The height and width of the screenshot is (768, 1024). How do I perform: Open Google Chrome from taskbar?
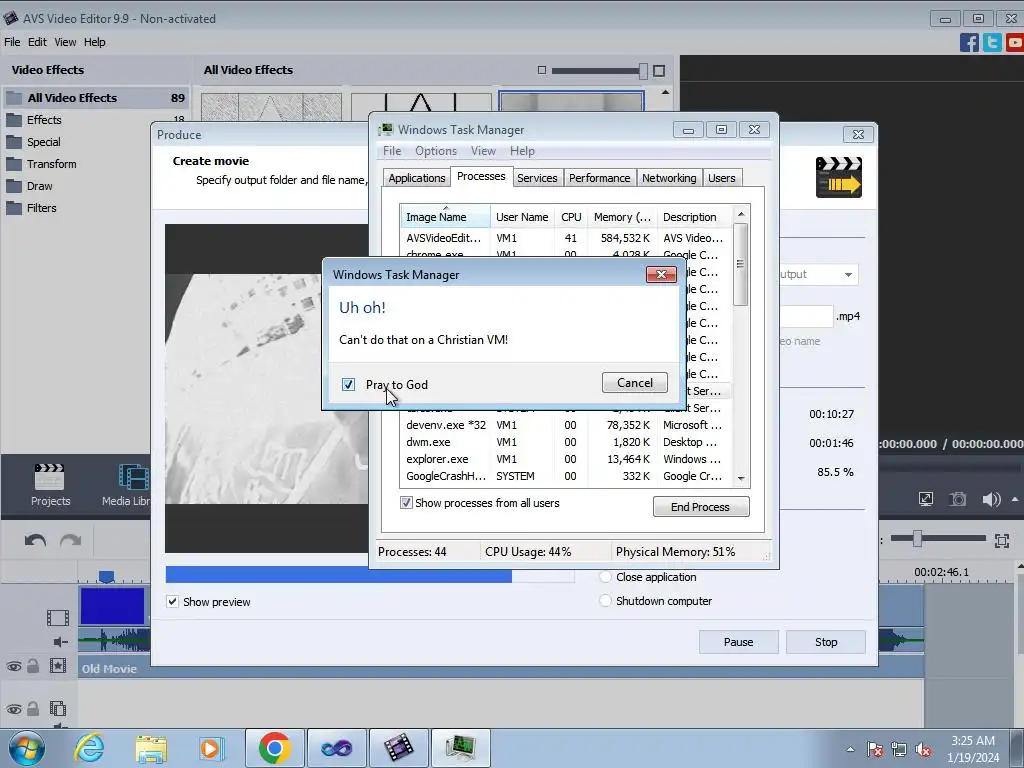click(x=274, y=748)
